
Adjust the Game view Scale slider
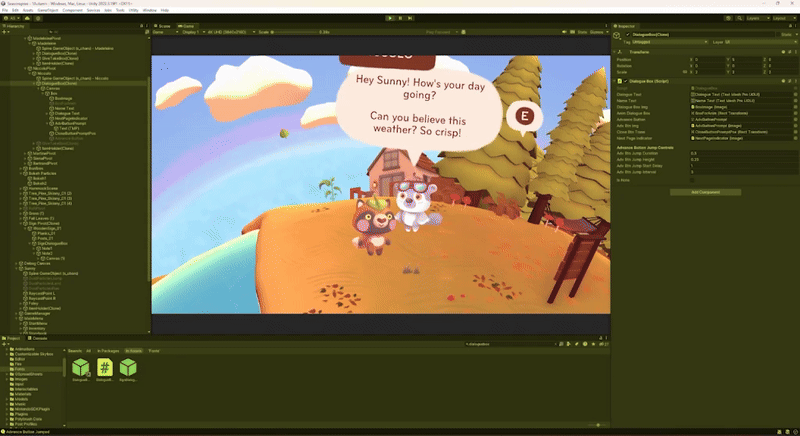point(294,32)
